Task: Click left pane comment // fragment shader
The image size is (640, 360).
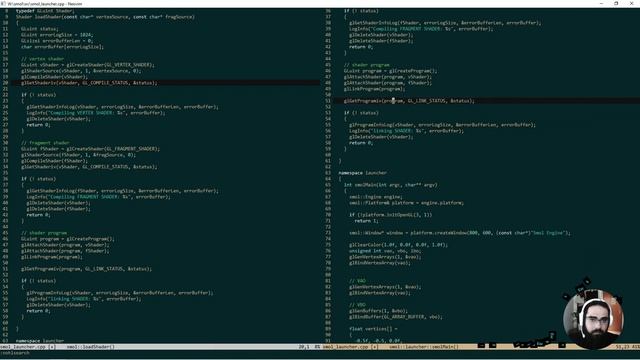Action: (45, 143)
